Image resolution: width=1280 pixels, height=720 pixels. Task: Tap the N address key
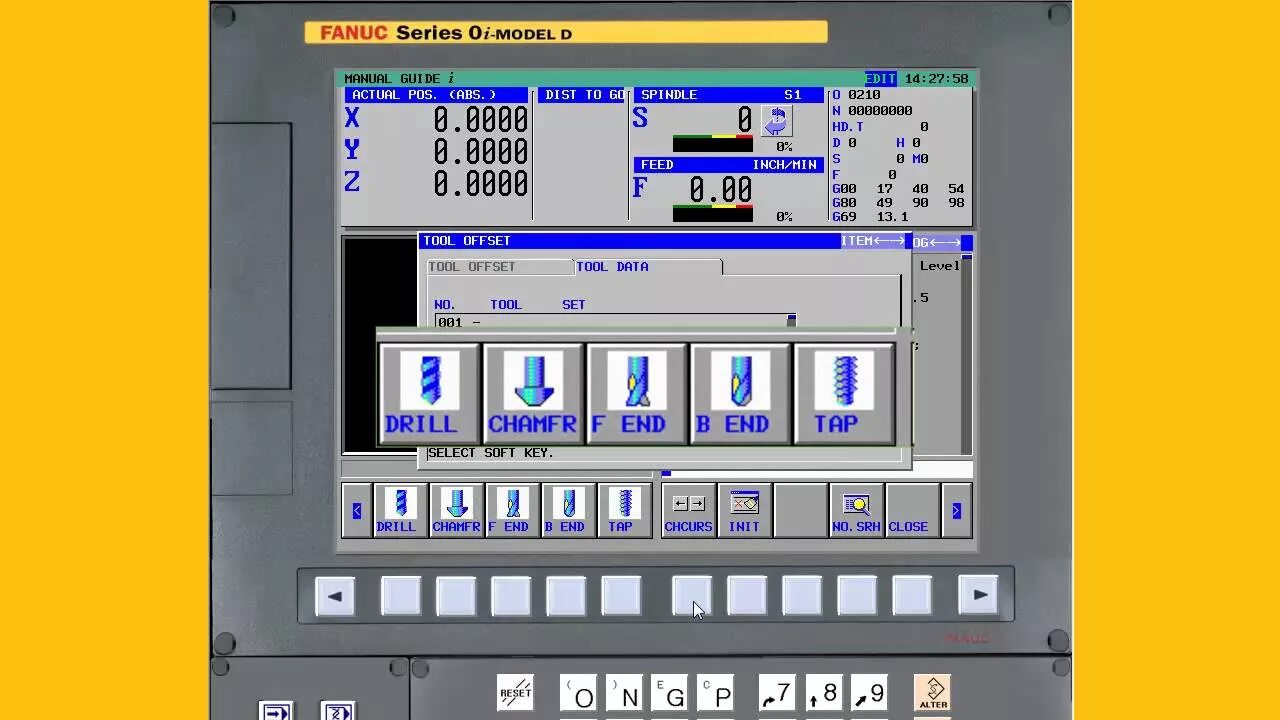point(626,693)
